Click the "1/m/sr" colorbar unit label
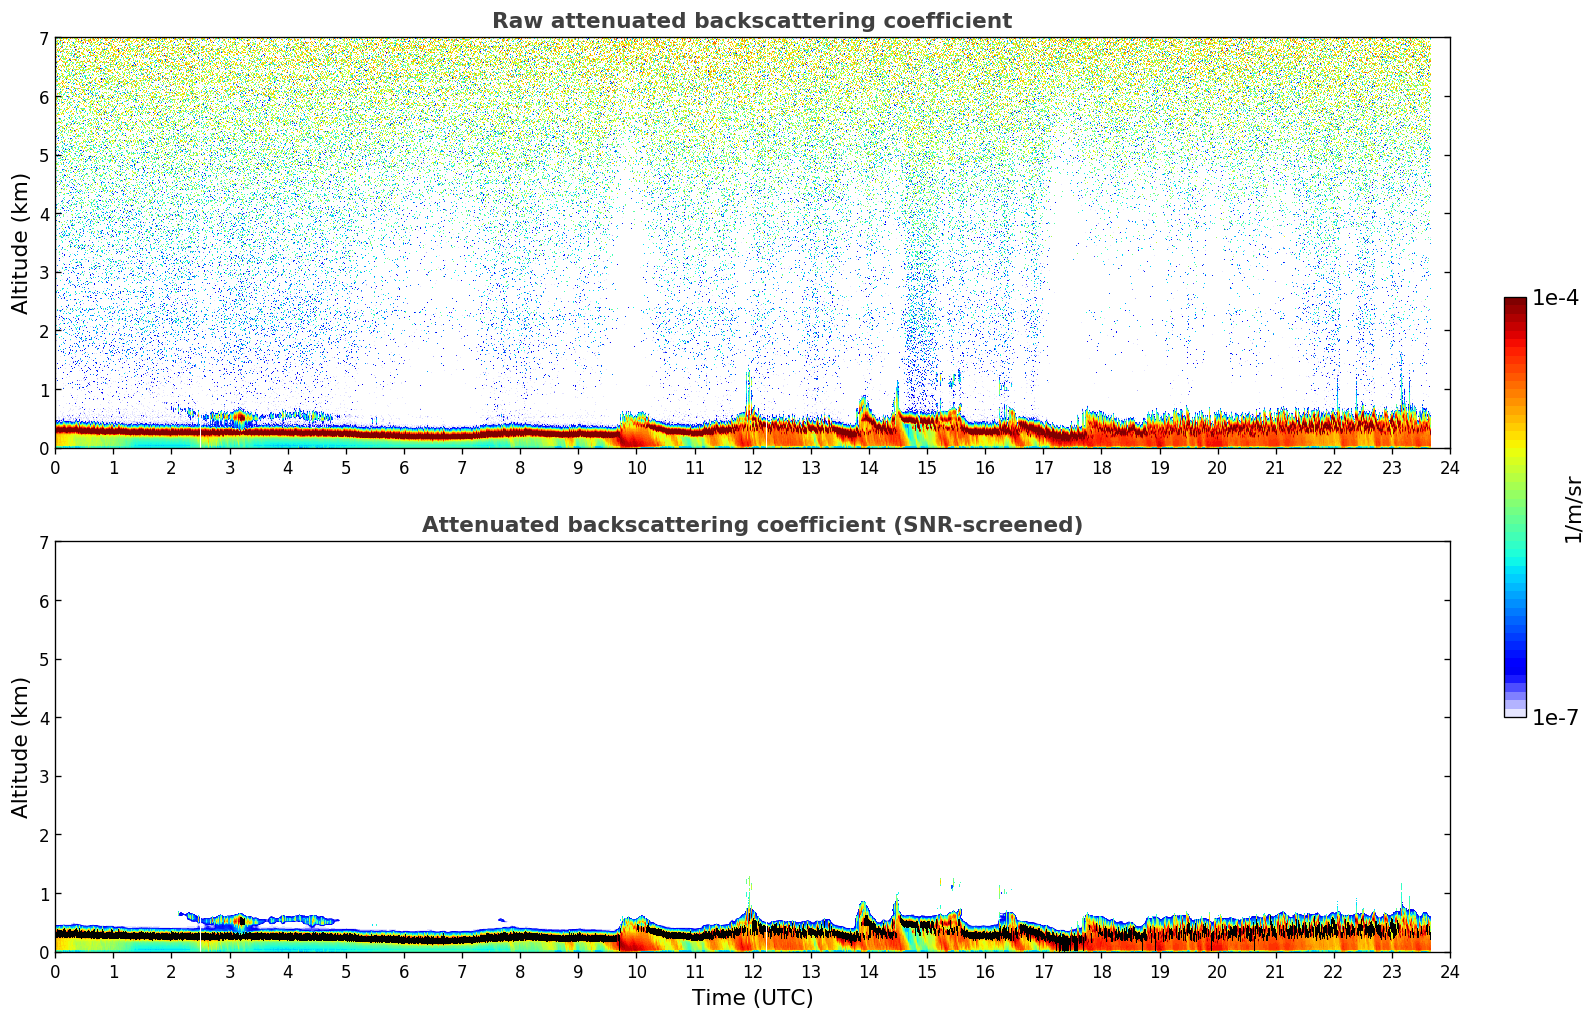1595x1020 pixels. [1574, 509]
